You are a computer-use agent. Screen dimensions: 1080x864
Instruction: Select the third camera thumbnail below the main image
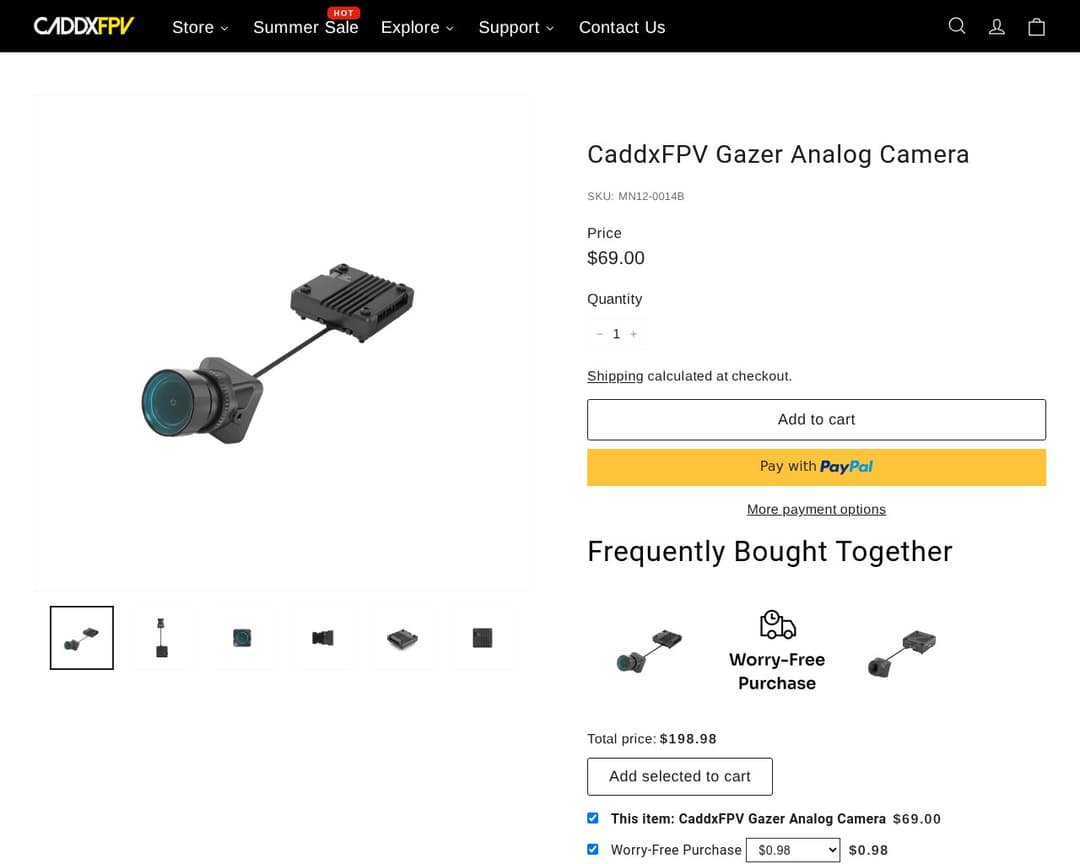coord(241,637)
